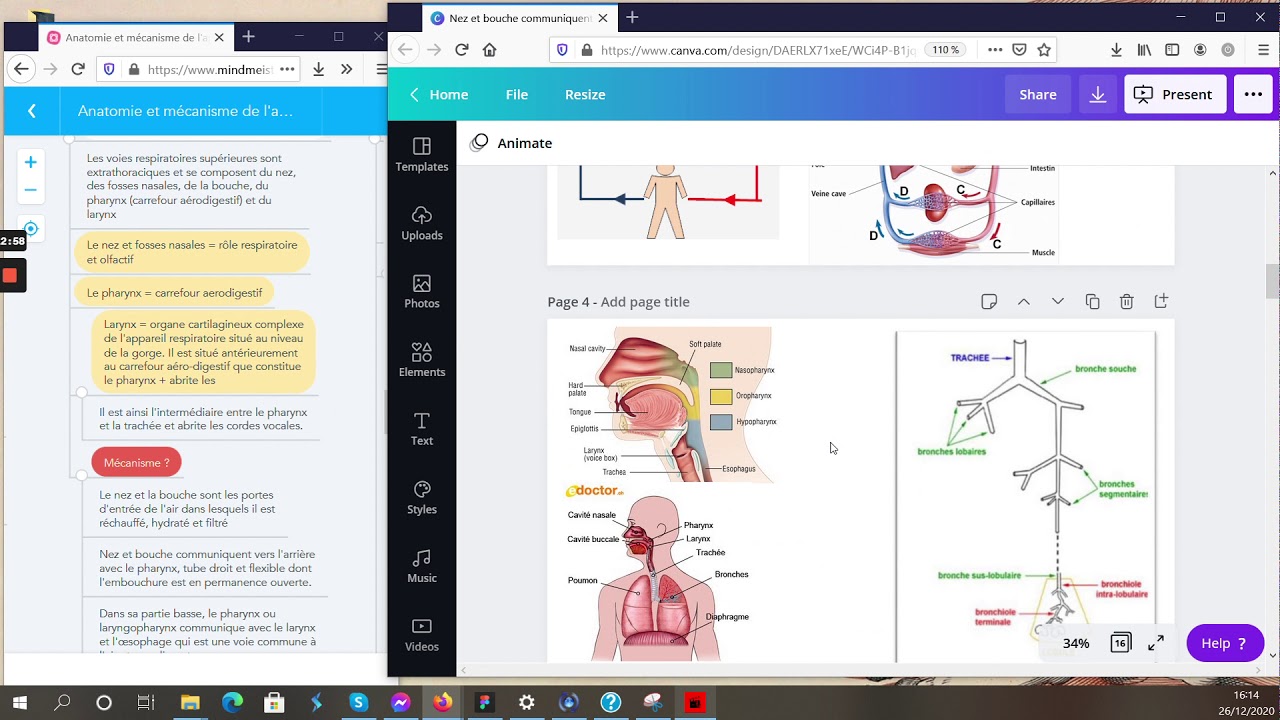
Task: Click the 110% zoom indicator in address bar
Action: point(945,49)
